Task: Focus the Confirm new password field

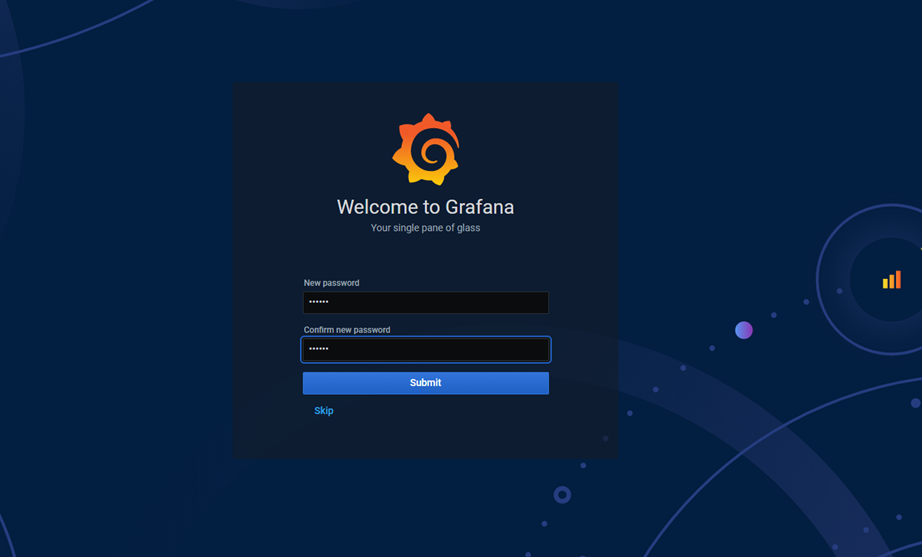Action: tap(426, 349)
